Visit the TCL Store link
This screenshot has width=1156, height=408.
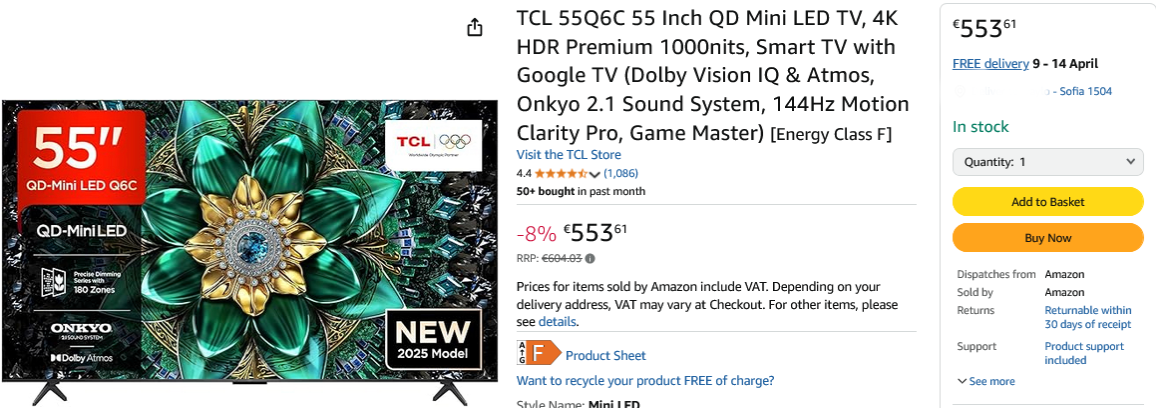coord(568,155)
